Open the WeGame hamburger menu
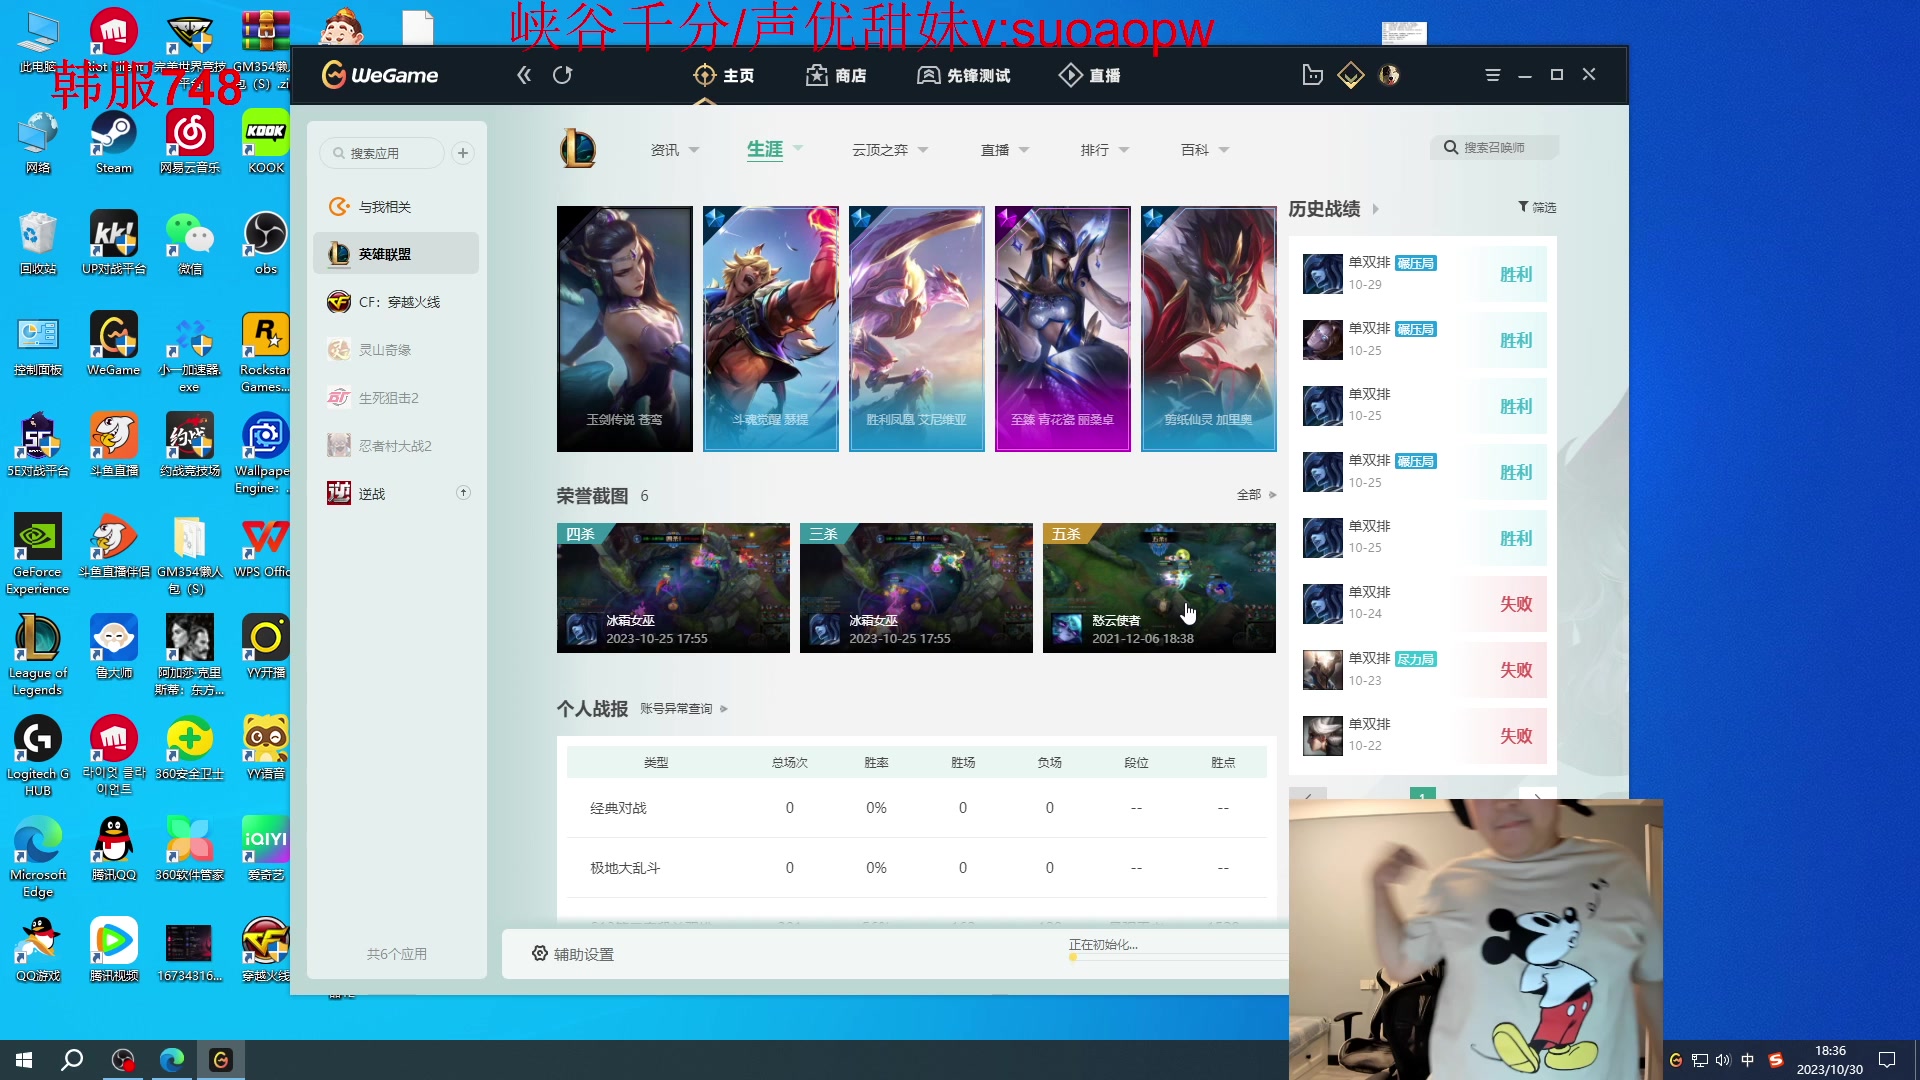The width and height of the screenshot is (1920, 1080). [1493, 75]
